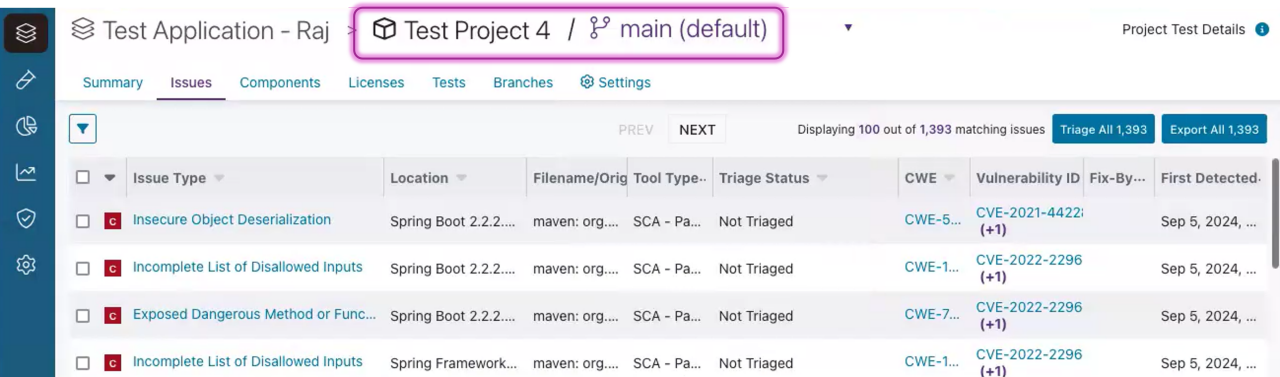Viewport: 1280px width, 377px height.
Task: Check the Insecure Object Deserialization row checkbox
Action: tap(83, 221)
